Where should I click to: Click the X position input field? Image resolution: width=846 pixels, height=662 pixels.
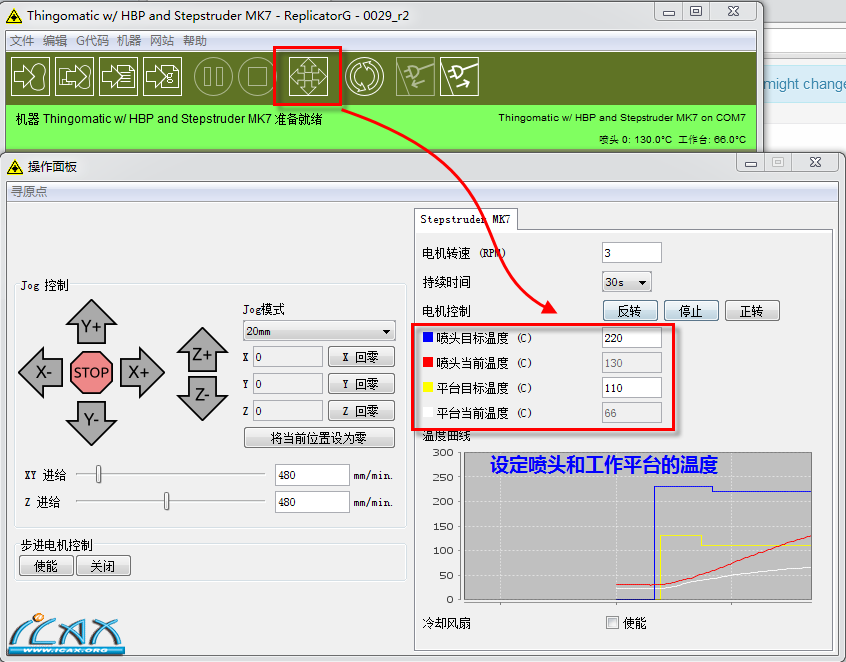coord(288,357)
